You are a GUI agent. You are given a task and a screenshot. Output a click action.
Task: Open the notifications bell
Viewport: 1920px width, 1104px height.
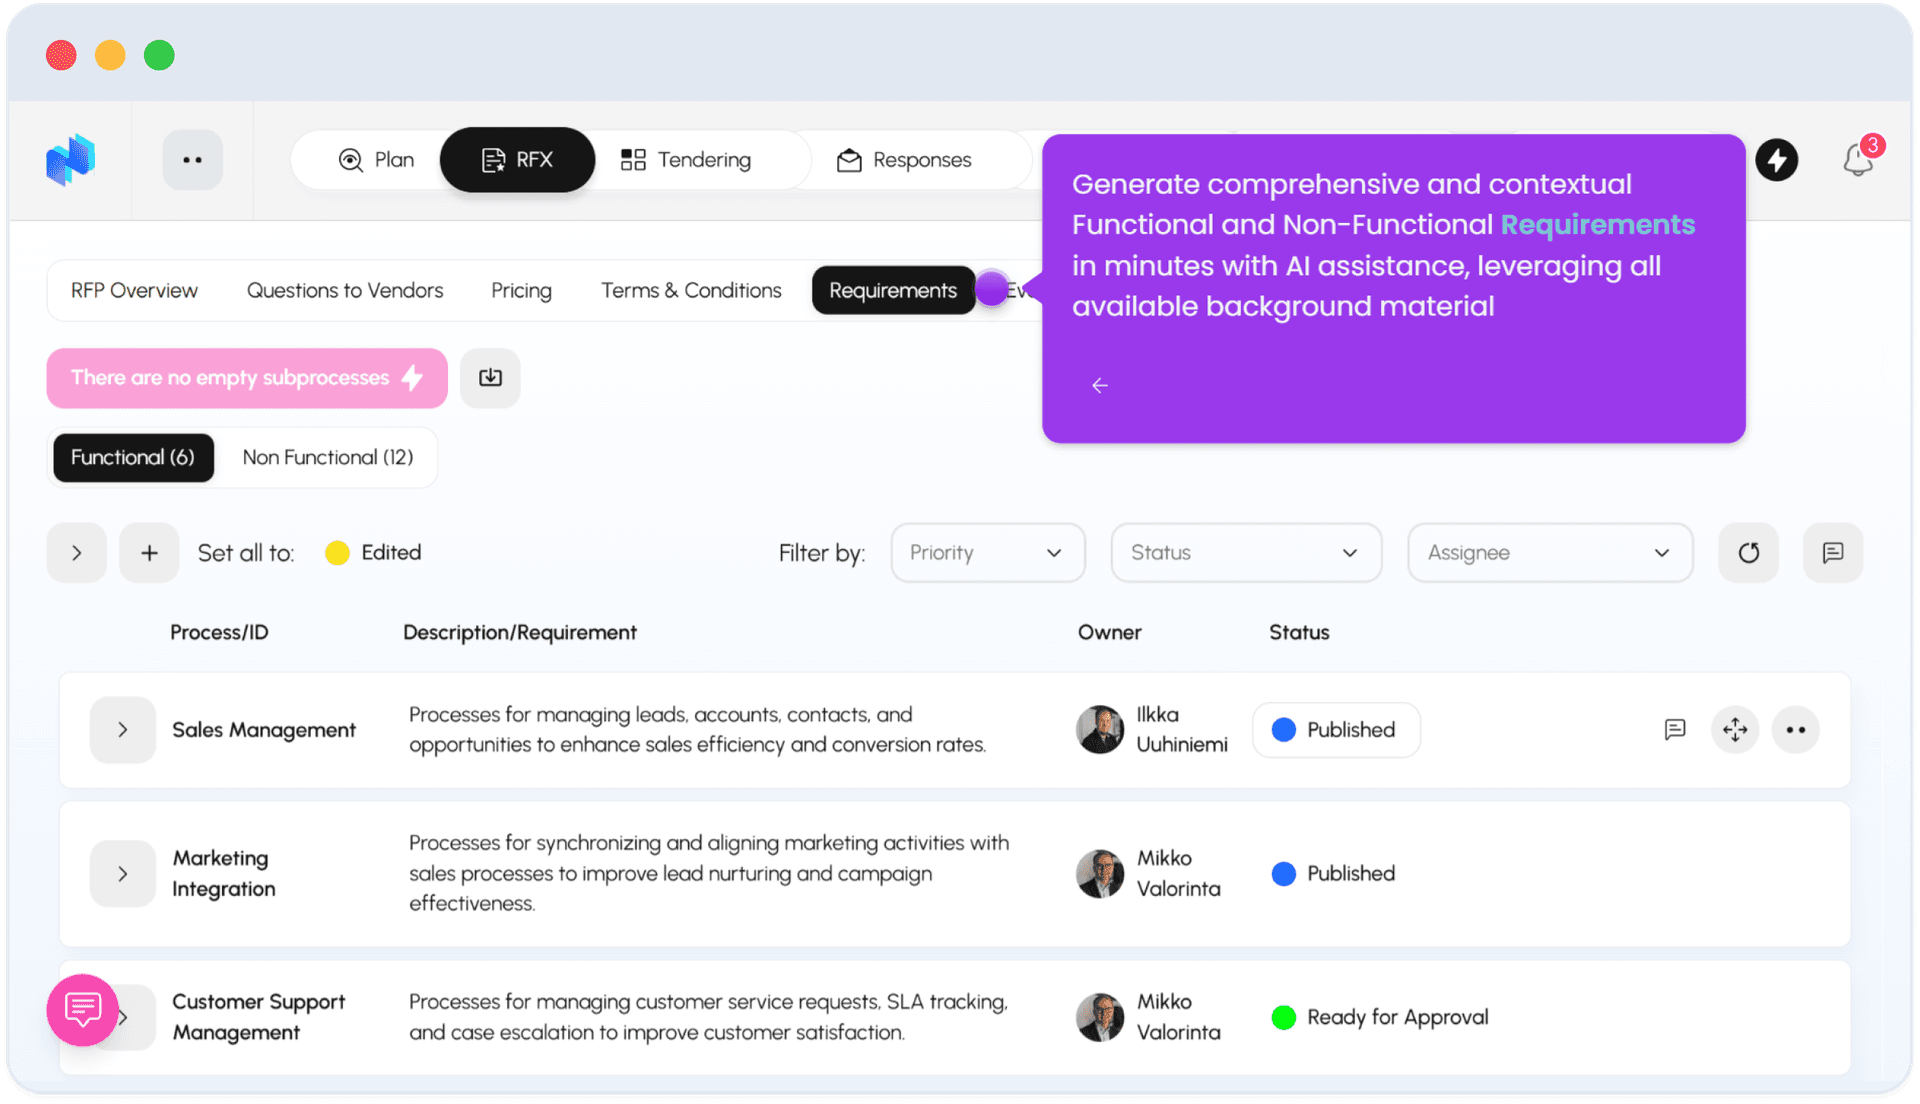[x=1858, y=160]
